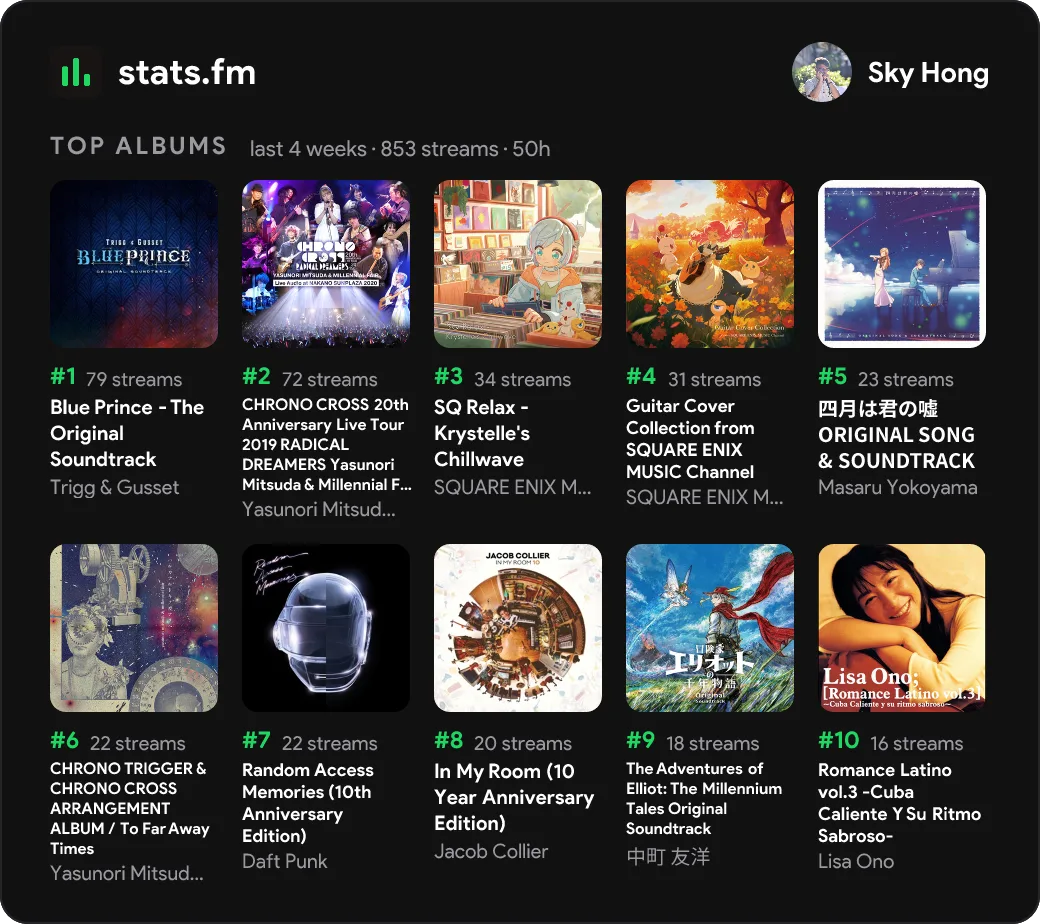Open the 四月は君の嘘 soundtrack album cover
The height and width of the screenshot is (924, 1040).
tap(902, 264)
